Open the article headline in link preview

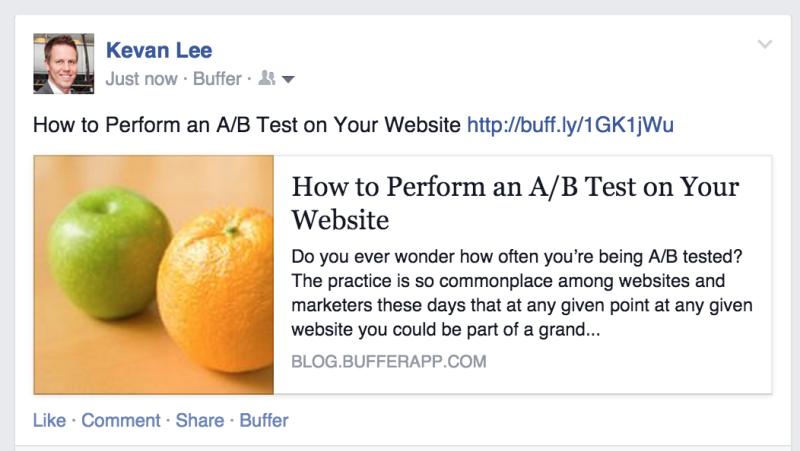pyautogui.click(x=515, y=203)
